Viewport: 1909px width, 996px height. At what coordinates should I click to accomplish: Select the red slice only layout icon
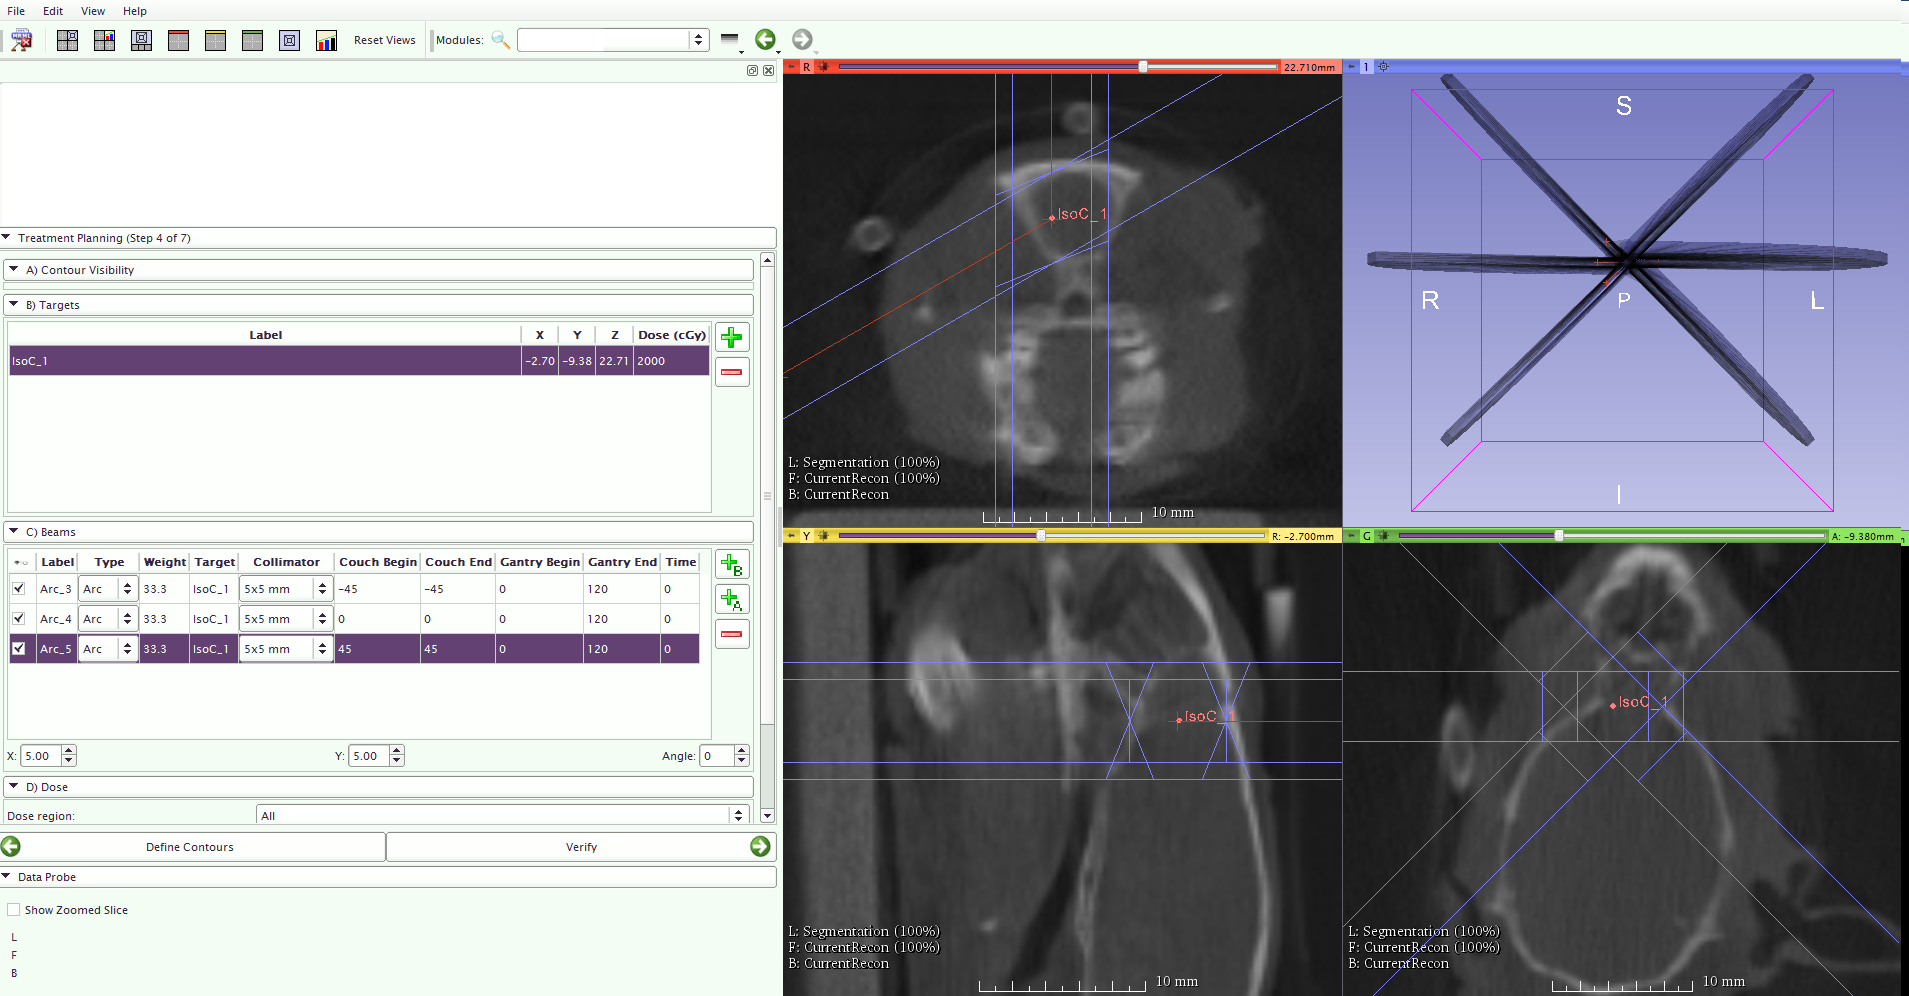(x=179, y=40)
